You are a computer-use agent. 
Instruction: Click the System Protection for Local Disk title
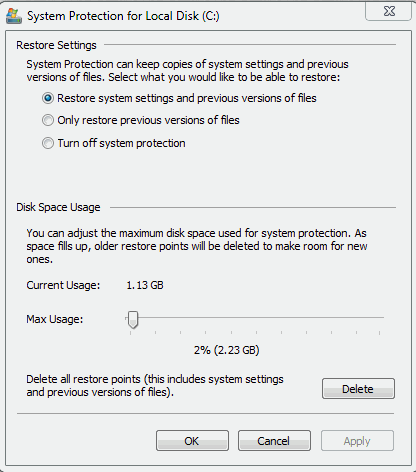(123, 16)
